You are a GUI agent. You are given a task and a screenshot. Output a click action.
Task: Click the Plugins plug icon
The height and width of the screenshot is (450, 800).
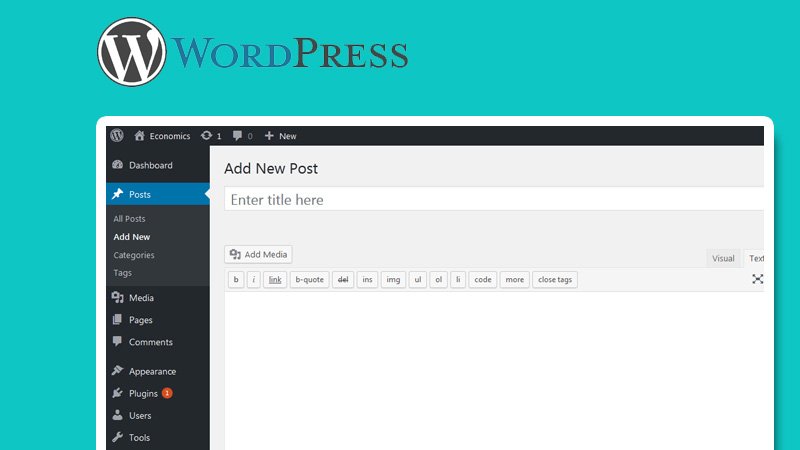point(117,393)
